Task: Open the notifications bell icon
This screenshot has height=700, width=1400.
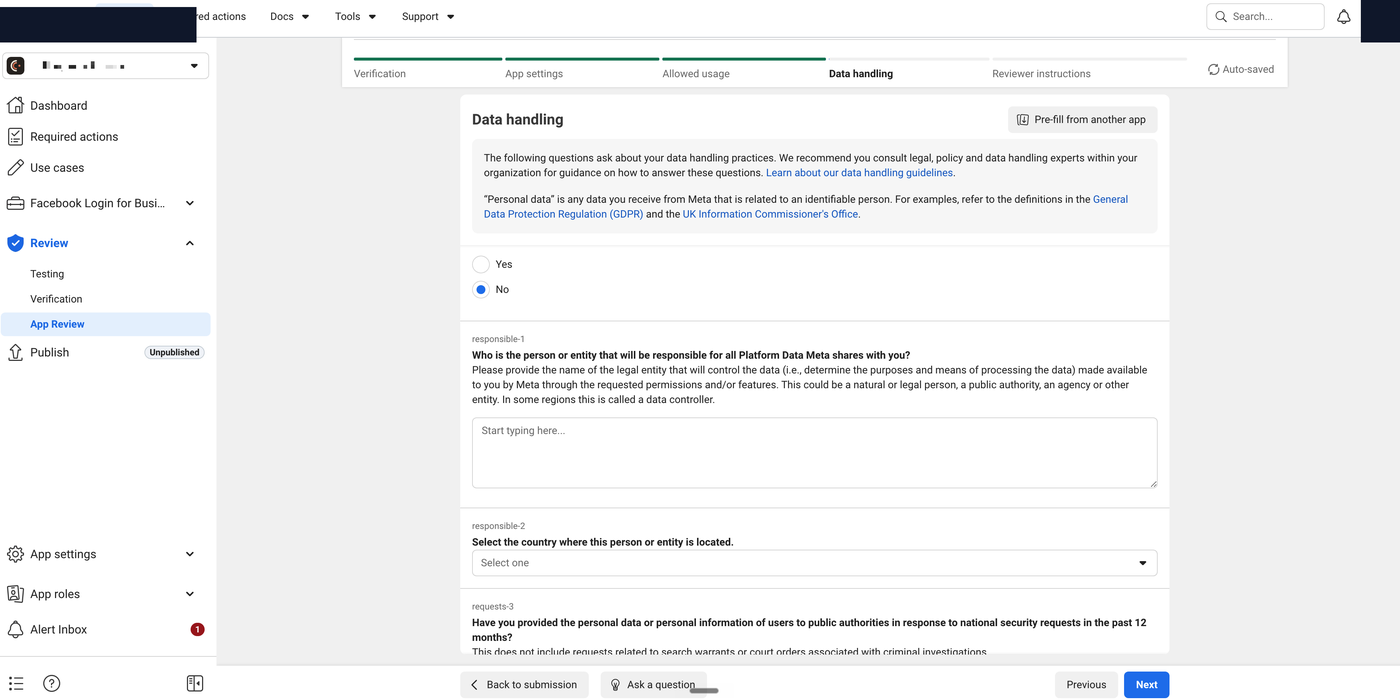Action: 1344,17
